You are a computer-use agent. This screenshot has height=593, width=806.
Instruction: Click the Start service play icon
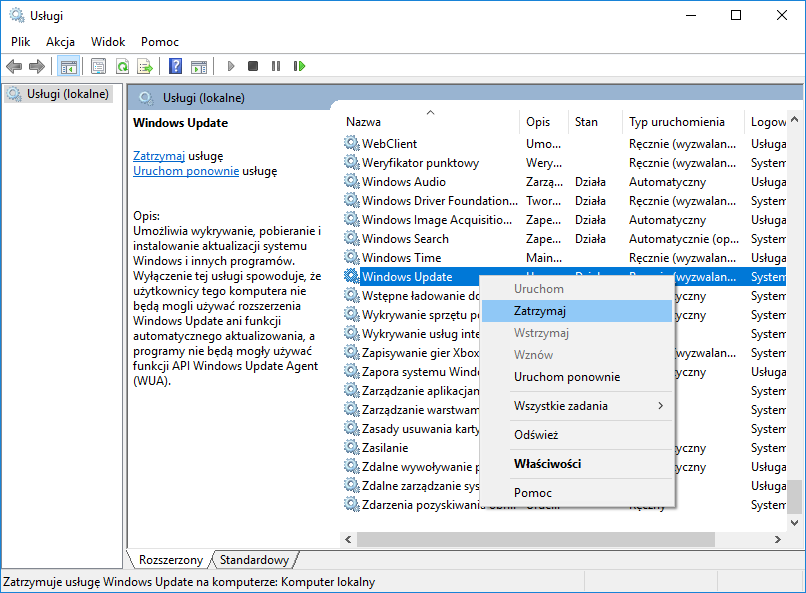point(231,66)
